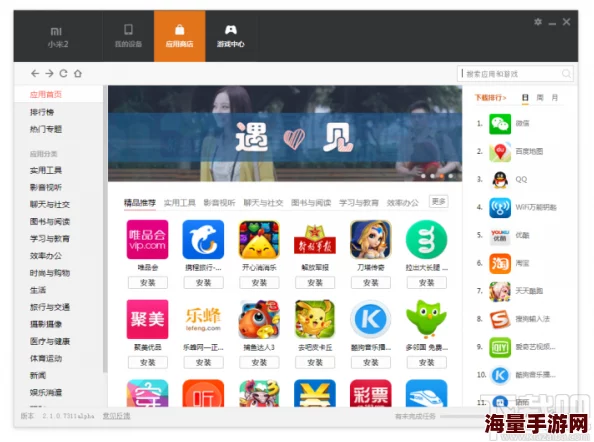
Task: Open the 聚美优品 app icon
Action: (147, 319)
